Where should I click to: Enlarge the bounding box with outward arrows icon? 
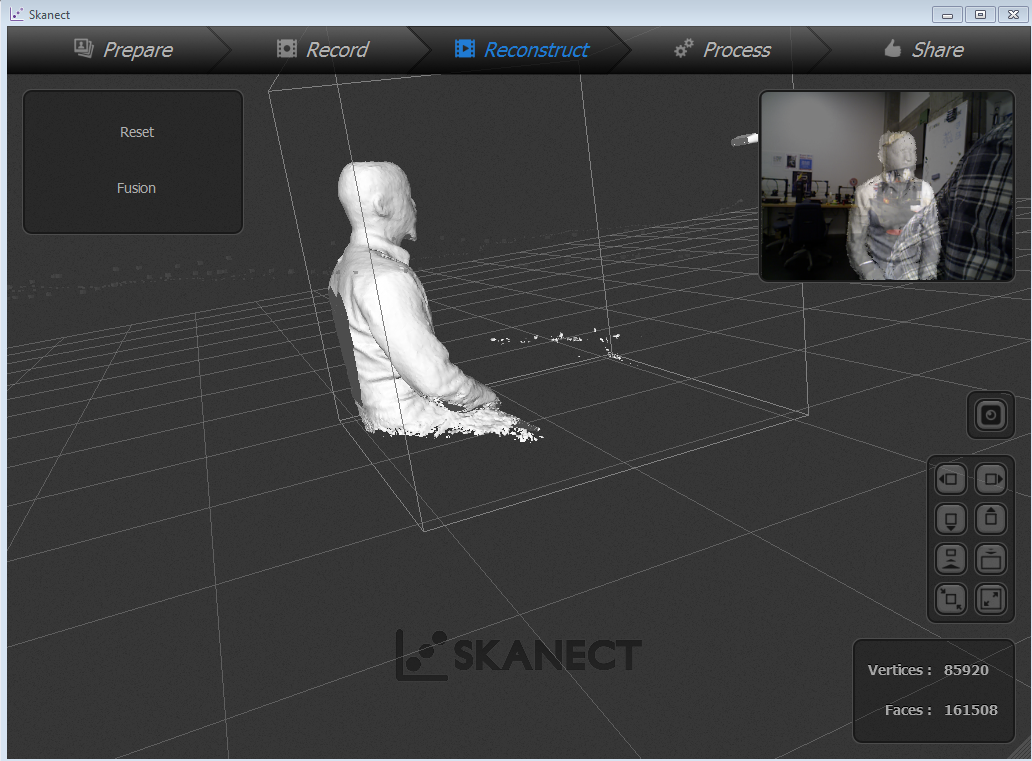pos(991,599)
